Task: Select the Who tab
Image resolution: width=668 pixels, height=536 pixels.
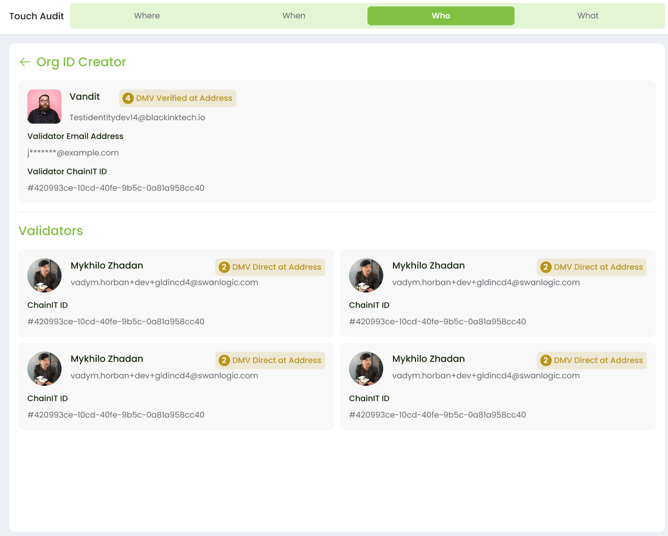Action: tap(441, 16)
